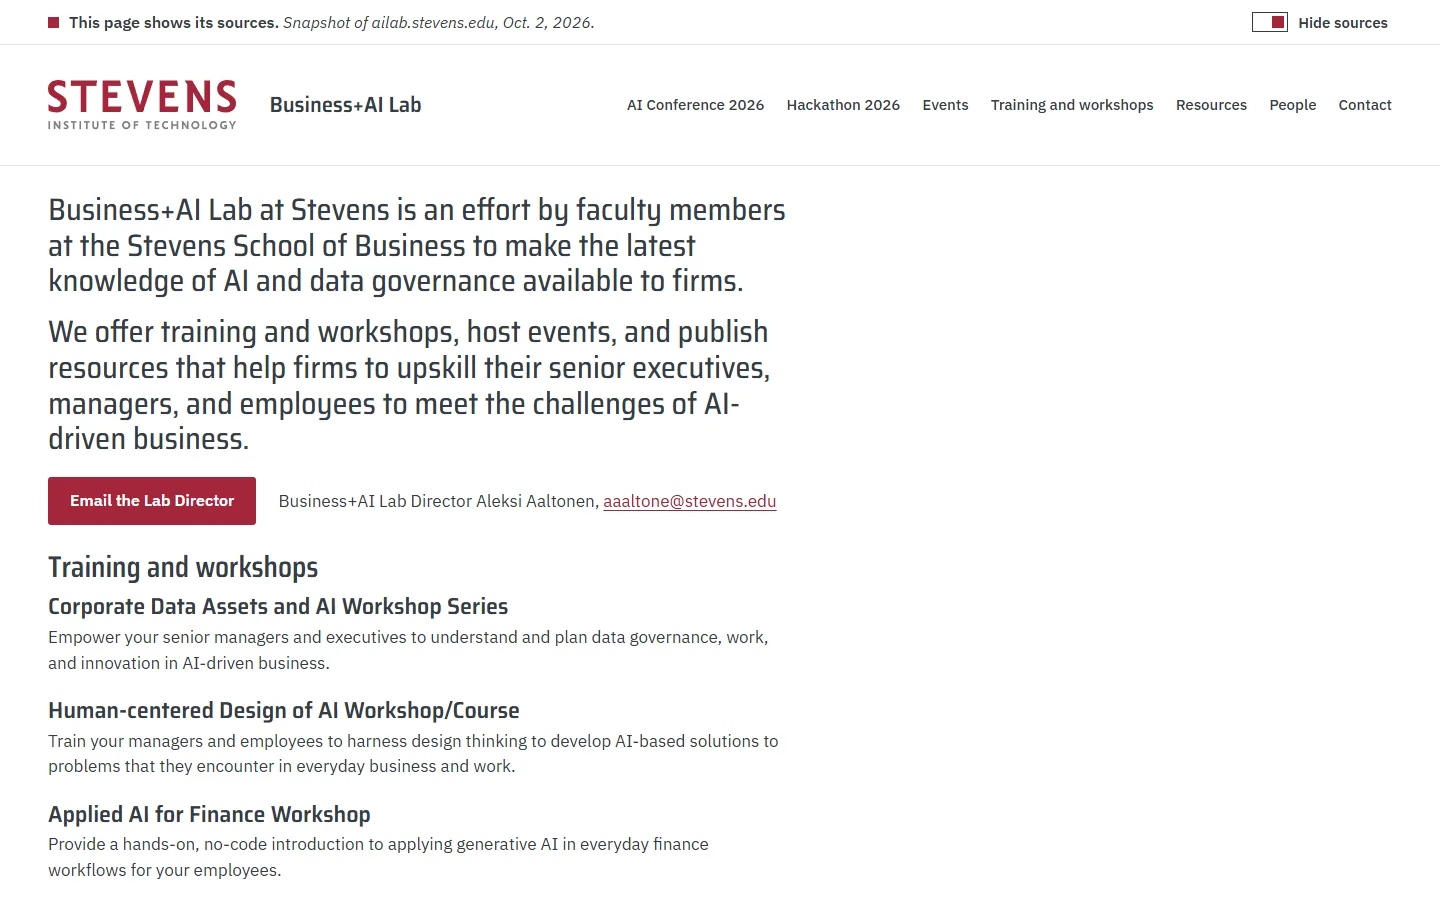Open the Events navigation link

tap(945, 105)
